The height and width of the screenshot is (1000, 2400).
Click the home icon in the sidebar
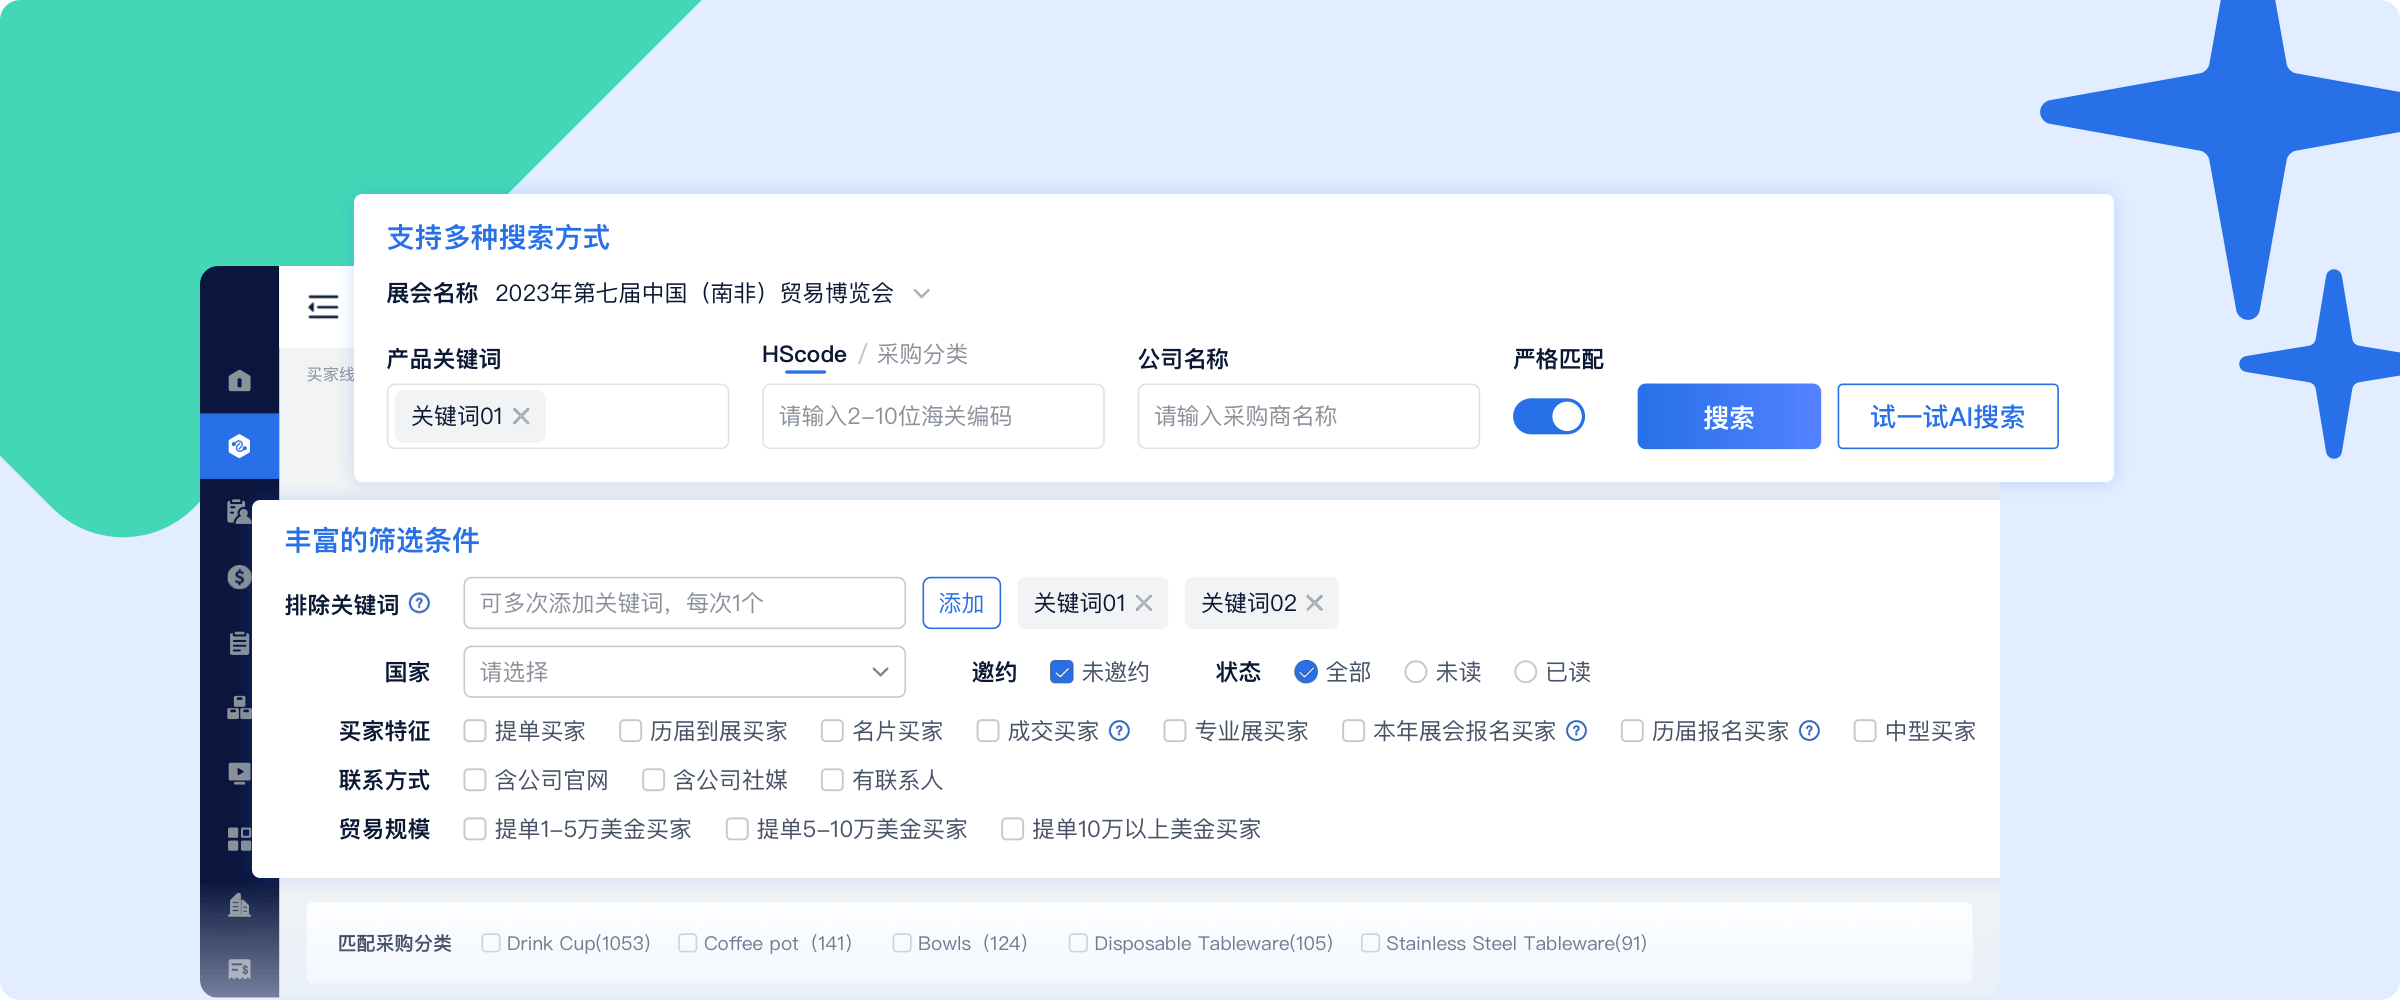pyautogui.click(x=239, y=381)
